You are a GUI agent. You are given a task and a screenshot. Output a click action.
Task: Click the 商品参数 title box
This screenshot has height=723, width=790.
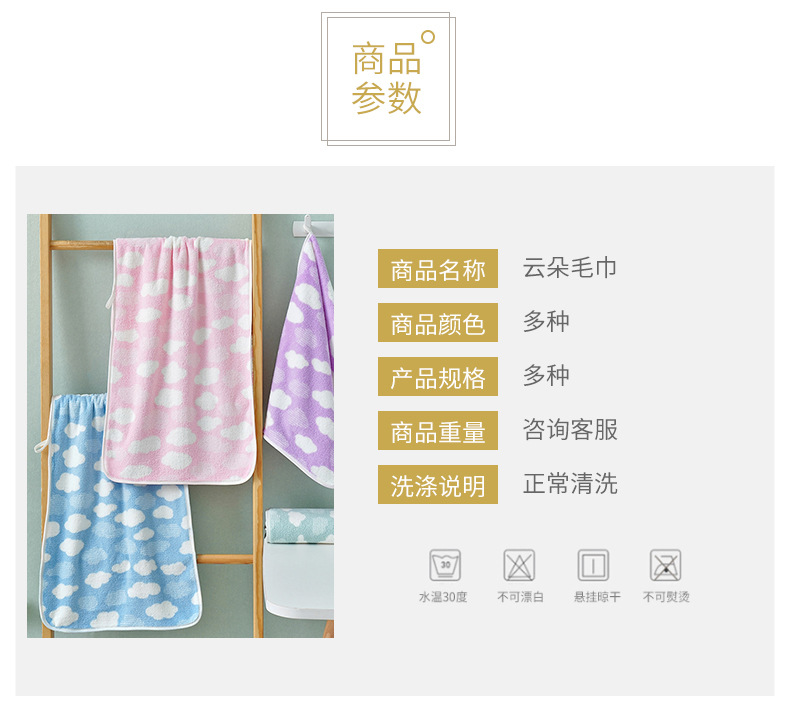coord(388,79)
